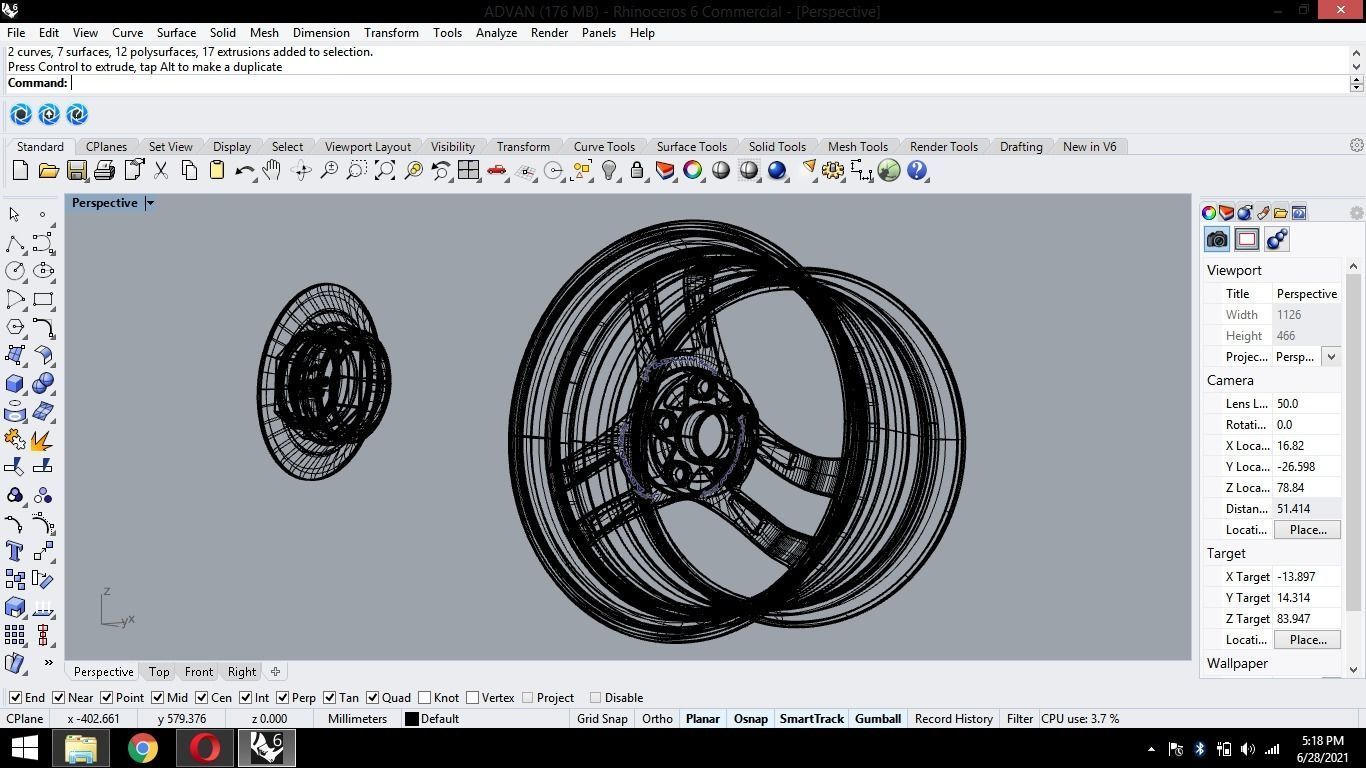Click the Command prompt input field
Screen dimensions: 1366x768
click(x=710, y=83)
